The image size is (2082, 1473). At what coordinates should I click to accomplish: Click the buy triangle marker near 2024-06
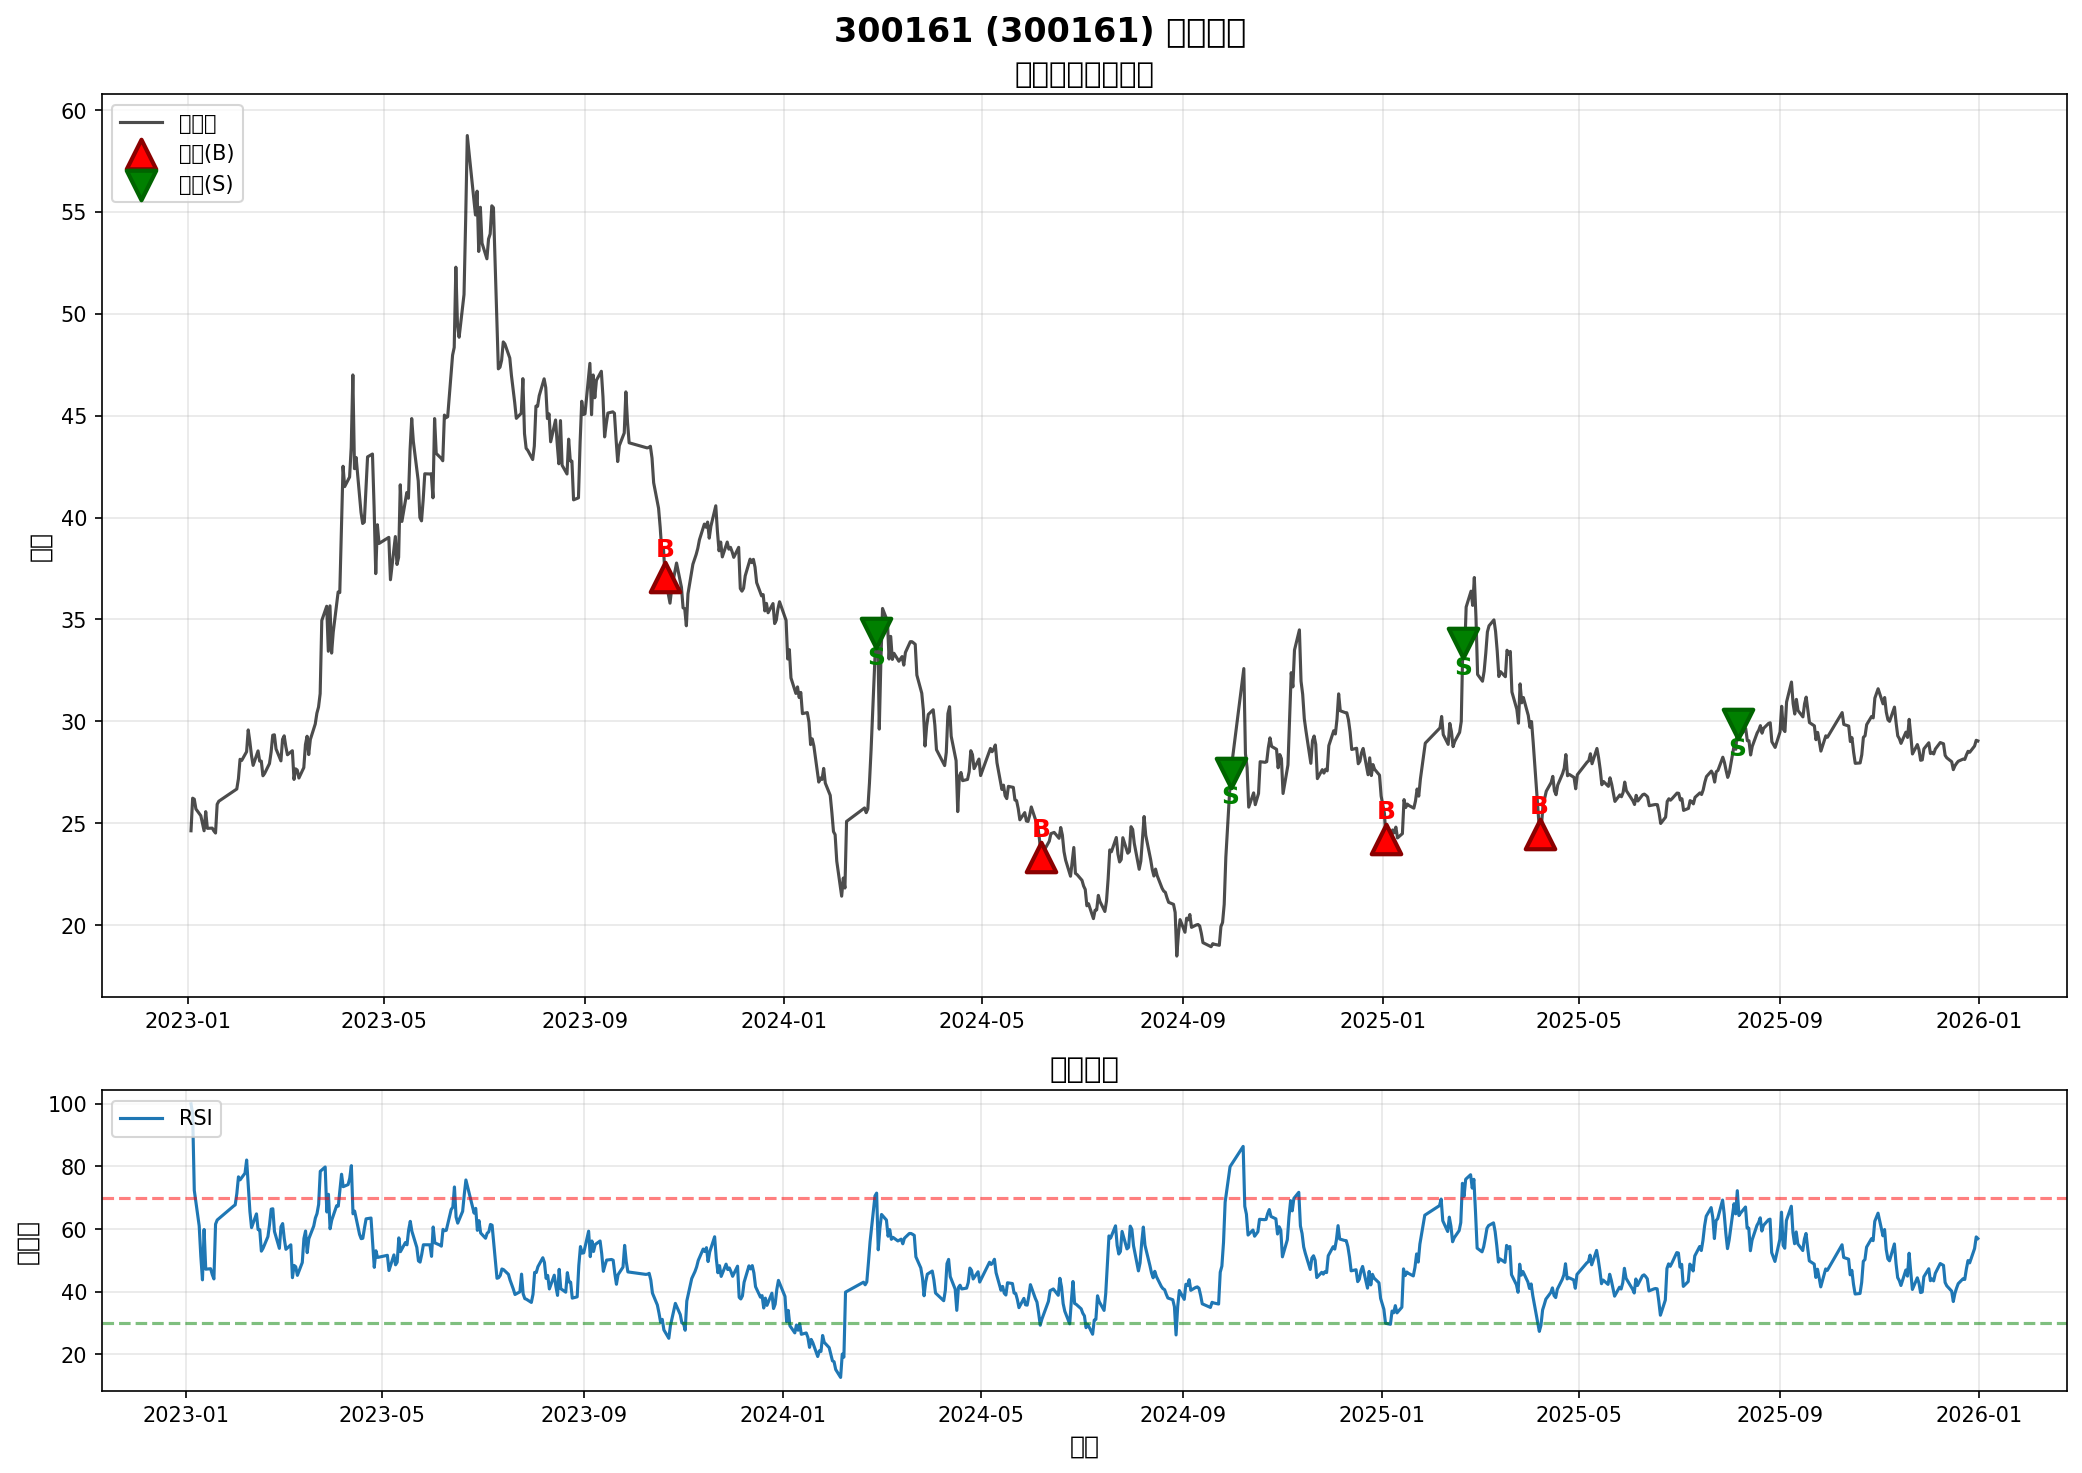click(1041, 859)
